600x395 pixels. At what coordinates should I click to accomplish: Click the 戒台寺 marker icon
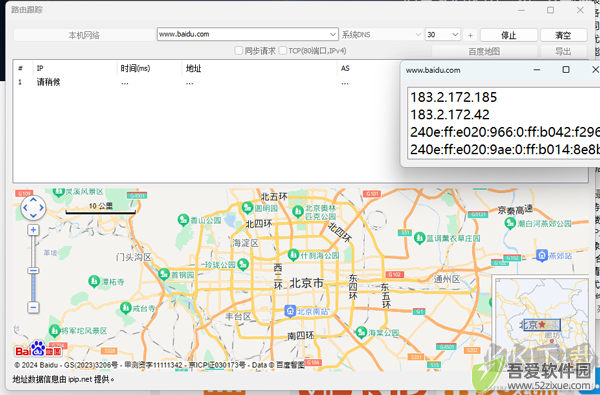[x=126, y=308]
